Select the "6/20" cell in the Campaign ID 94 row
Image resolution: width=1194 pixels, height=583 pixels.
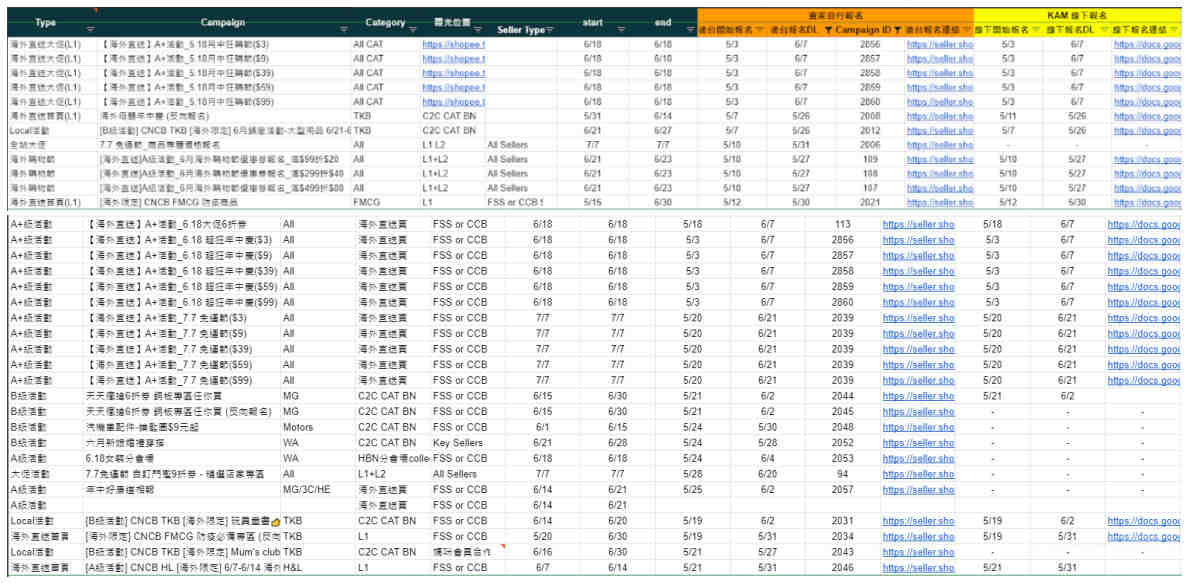[767, 474]
